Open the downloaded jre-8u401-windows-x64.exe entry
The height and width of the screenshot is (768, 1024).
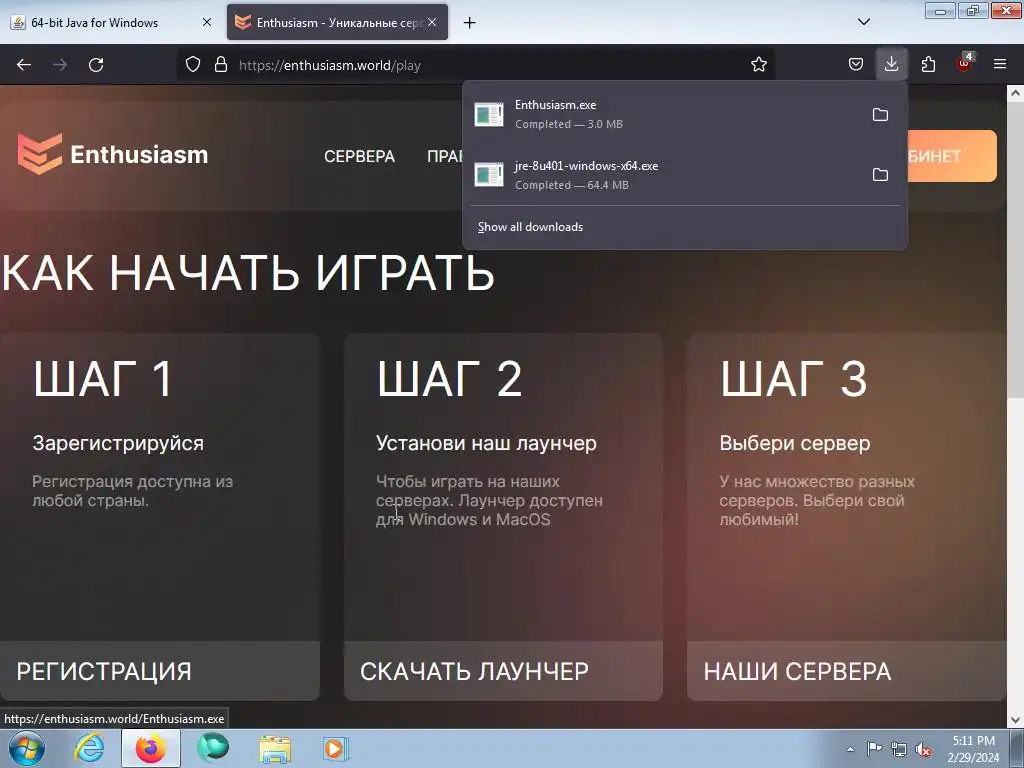(666, 175)
